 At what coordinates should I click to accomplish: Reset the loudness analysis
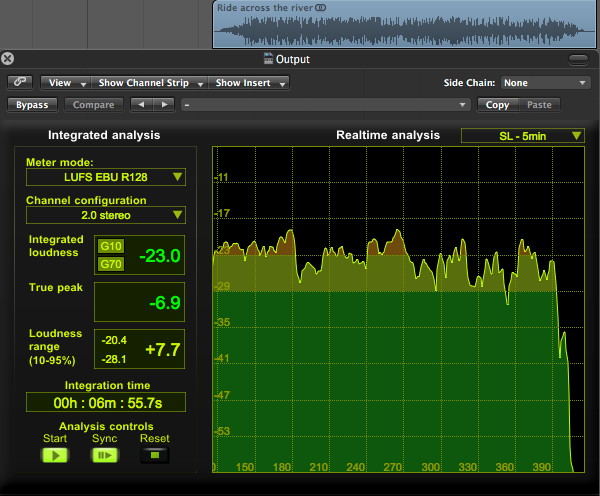(x=155, y=455)
